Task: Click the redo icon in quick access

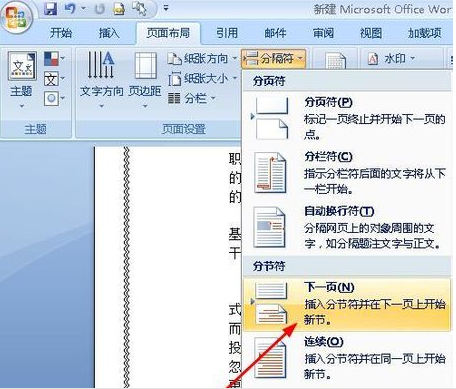Action: pyautogui.click(x=99, y=9)
